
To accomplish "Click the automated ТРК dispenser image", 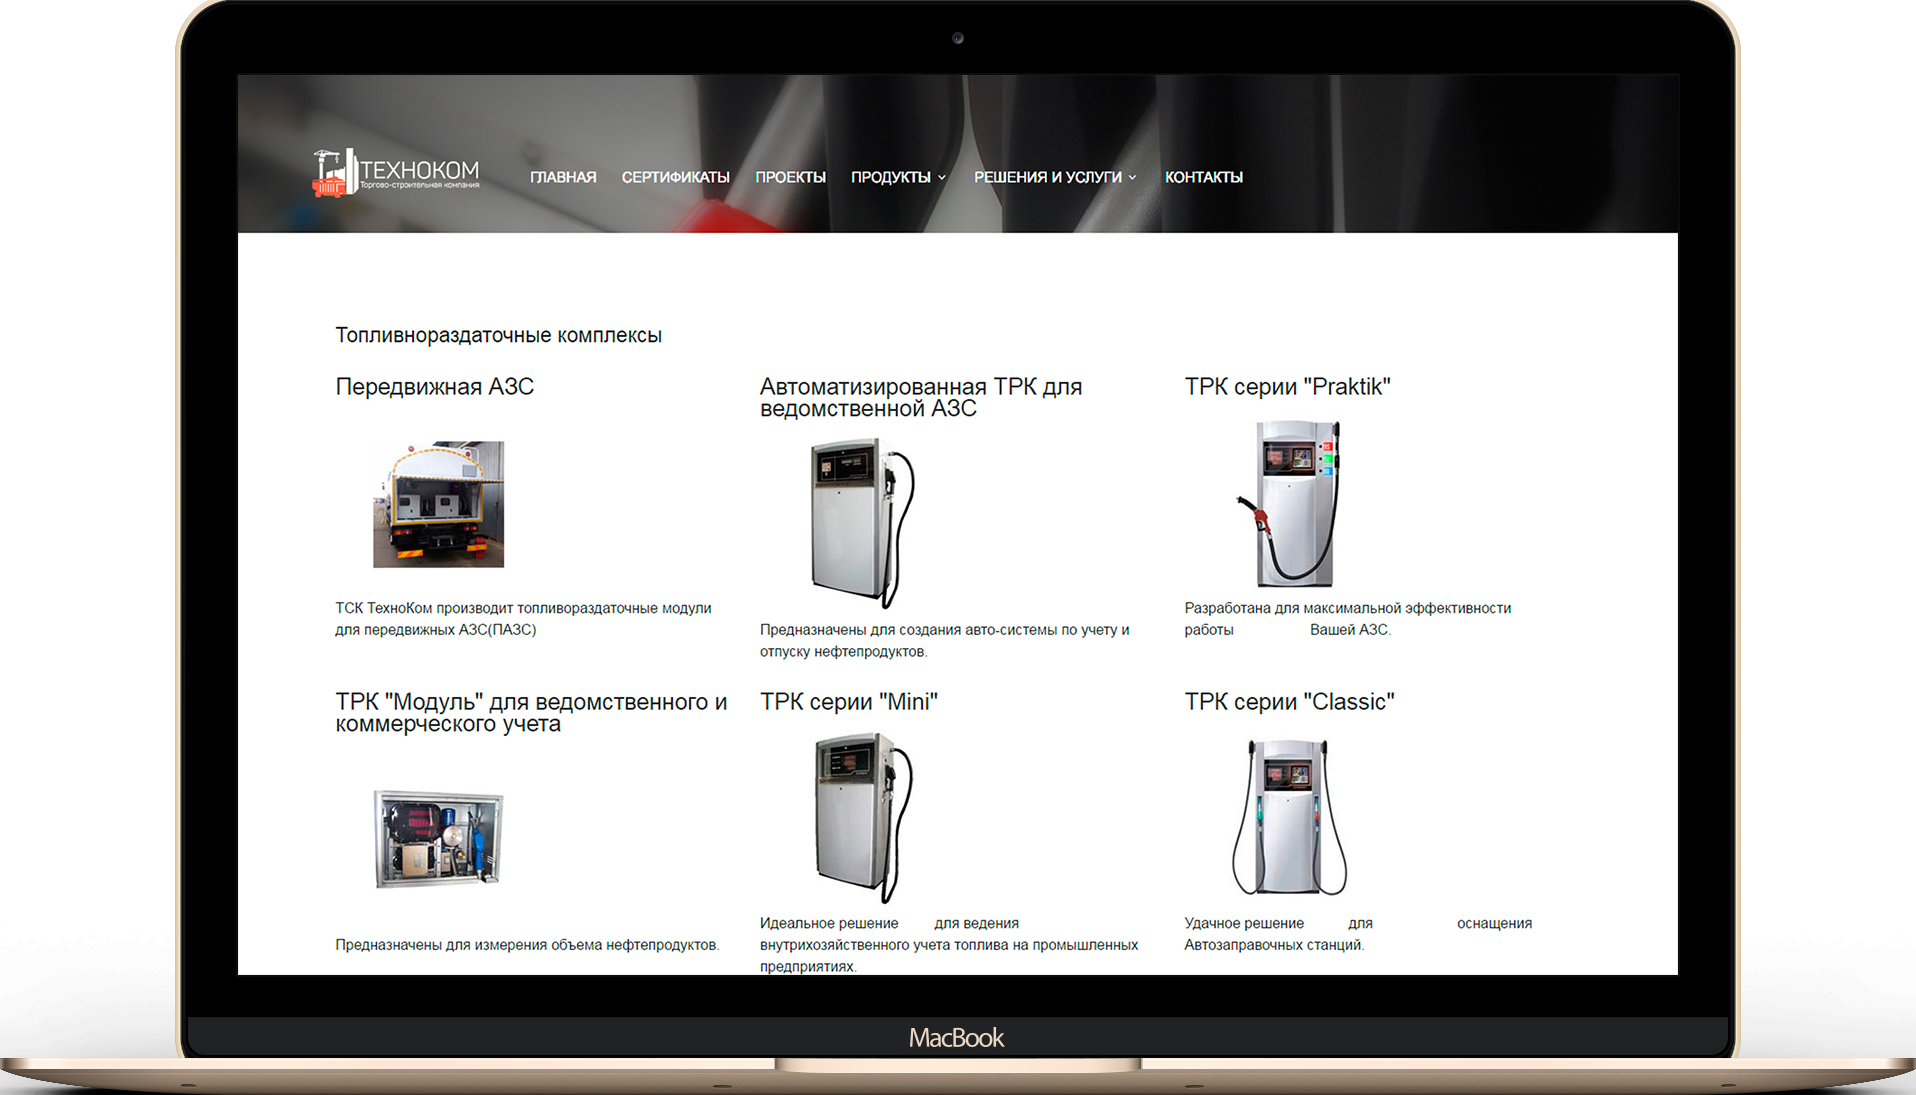I will pyautogui.click(x=863, y=523).
